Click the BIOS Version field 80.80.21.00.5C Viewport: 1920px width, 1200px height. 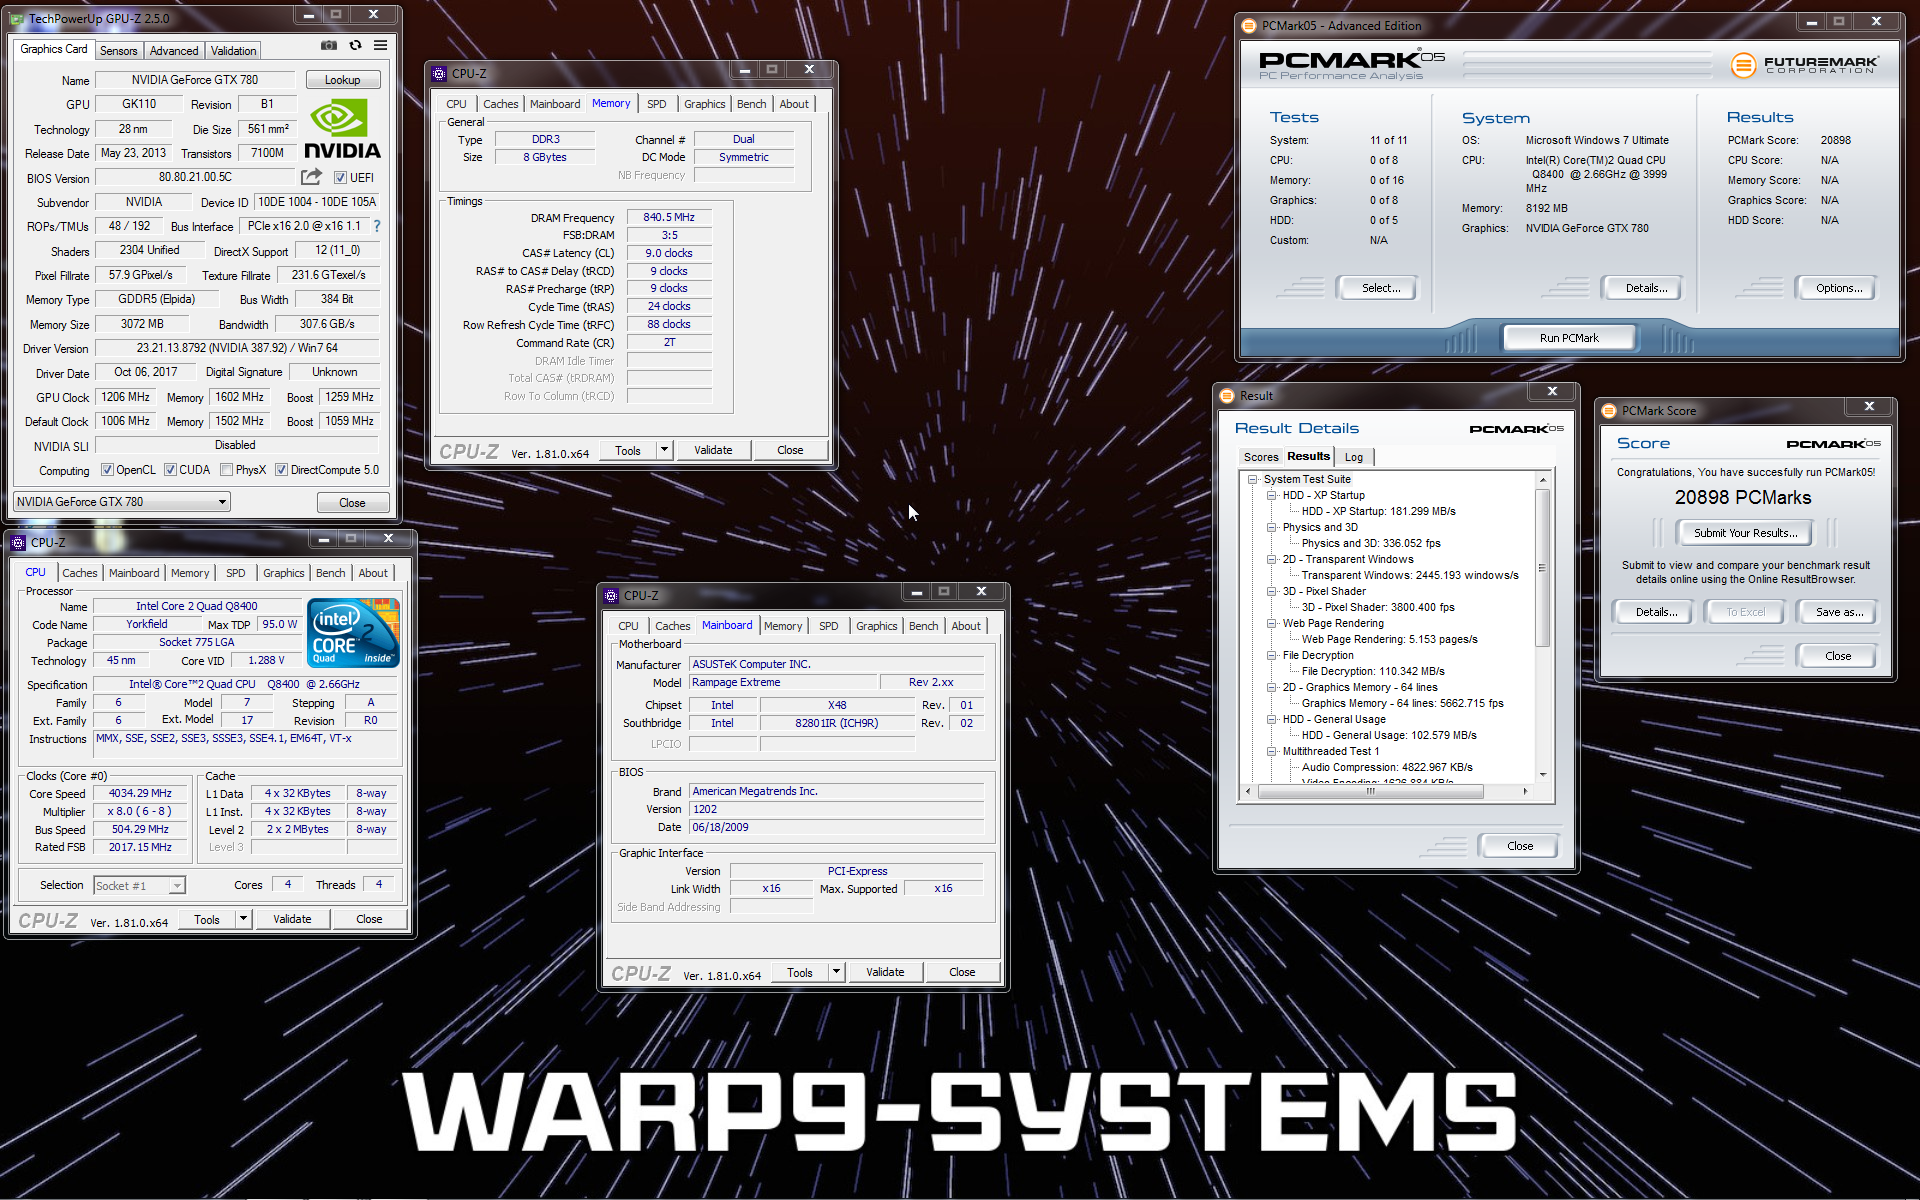point(195,177)
